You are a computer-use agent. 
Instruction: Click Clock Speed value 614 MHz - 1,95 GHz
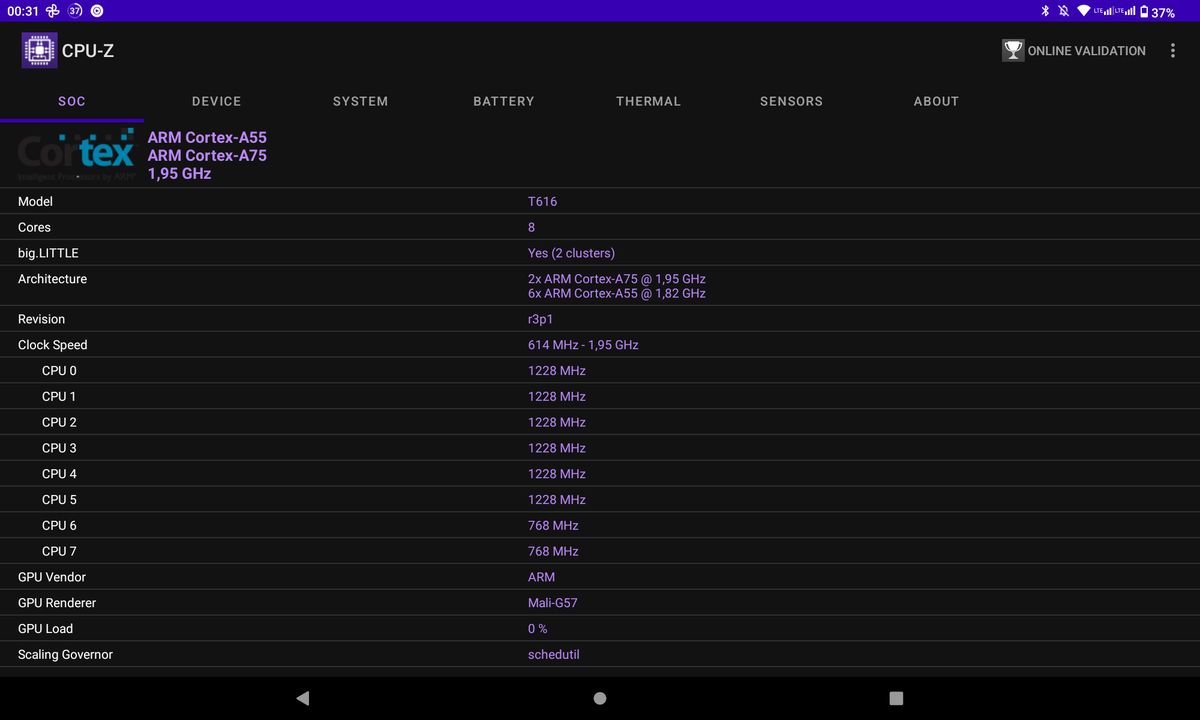(x=583, y=345)
